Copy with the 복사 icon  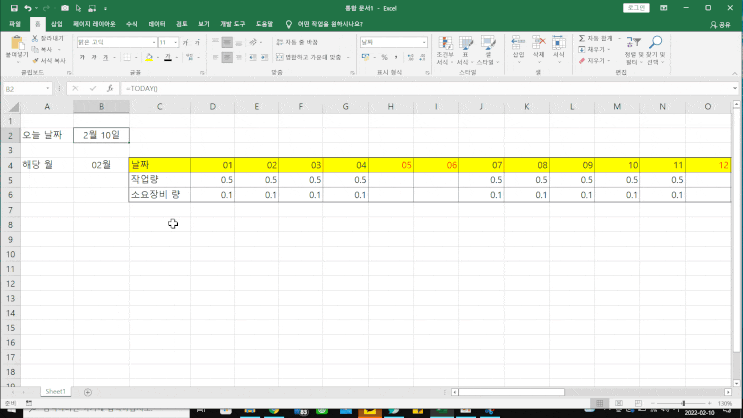tap(35, 49)
